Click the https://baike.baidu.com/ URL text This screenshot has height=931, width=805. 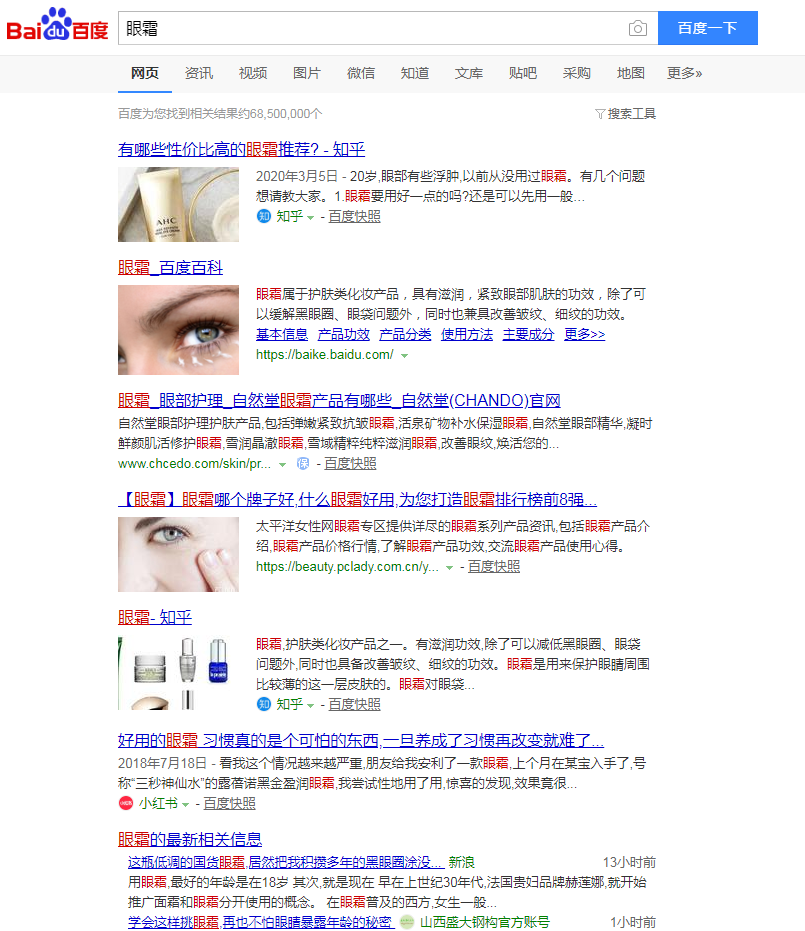tap(325, 354)
